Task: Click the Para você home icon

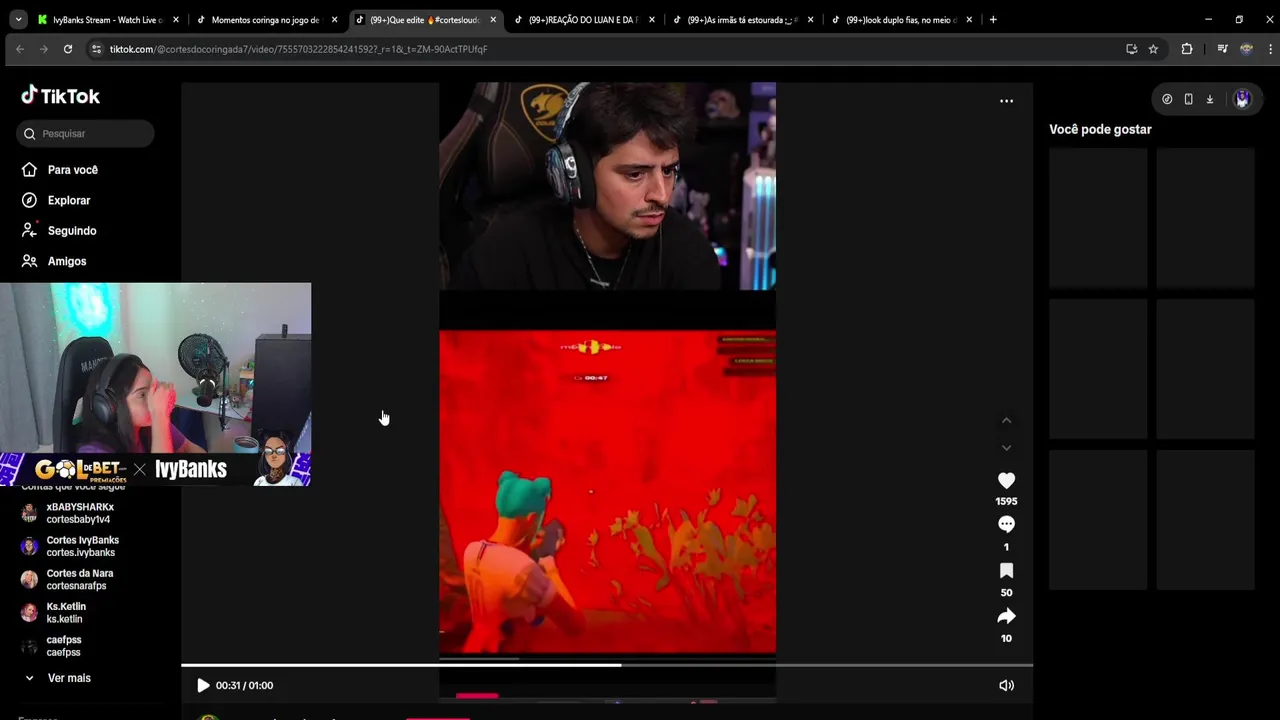Action: [x=29, y=170]
